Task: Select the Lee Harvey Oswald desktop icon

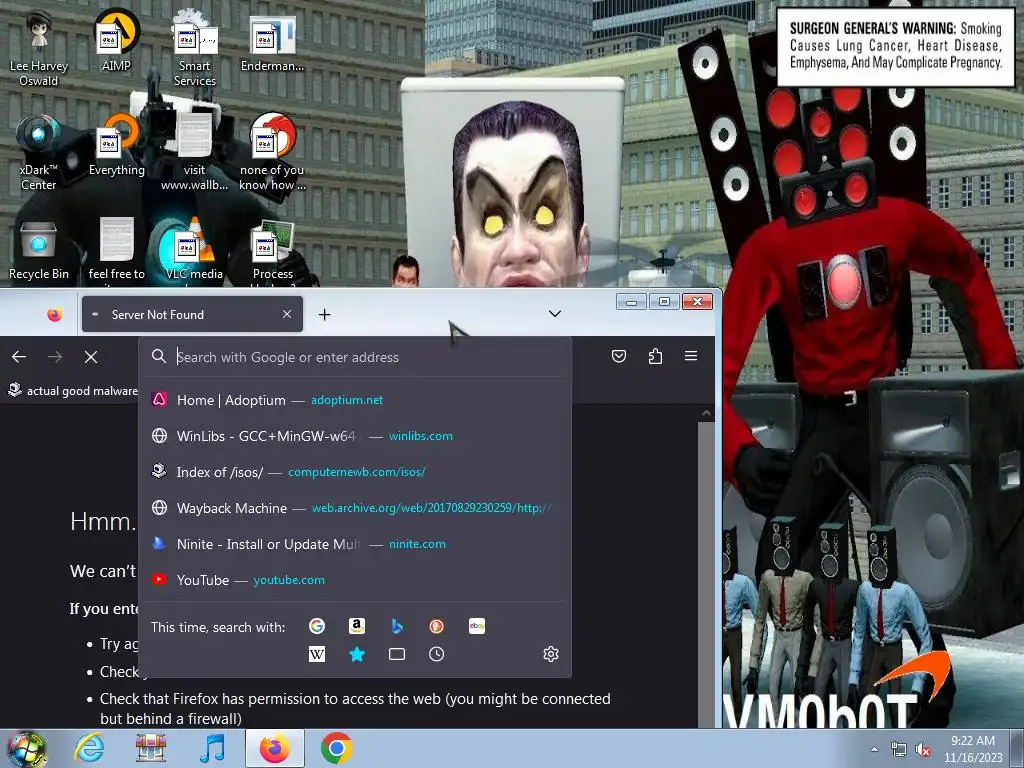Action: coord(39,48)
